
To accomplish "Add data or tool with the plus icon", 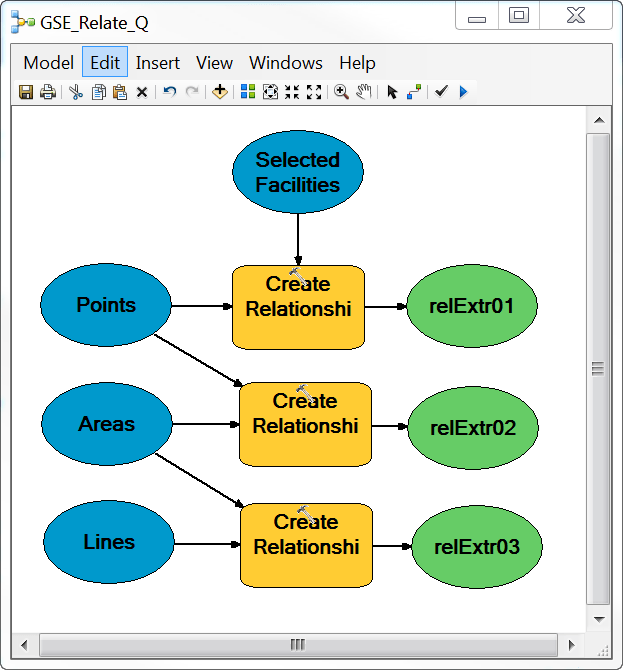I will click(220, 91).
